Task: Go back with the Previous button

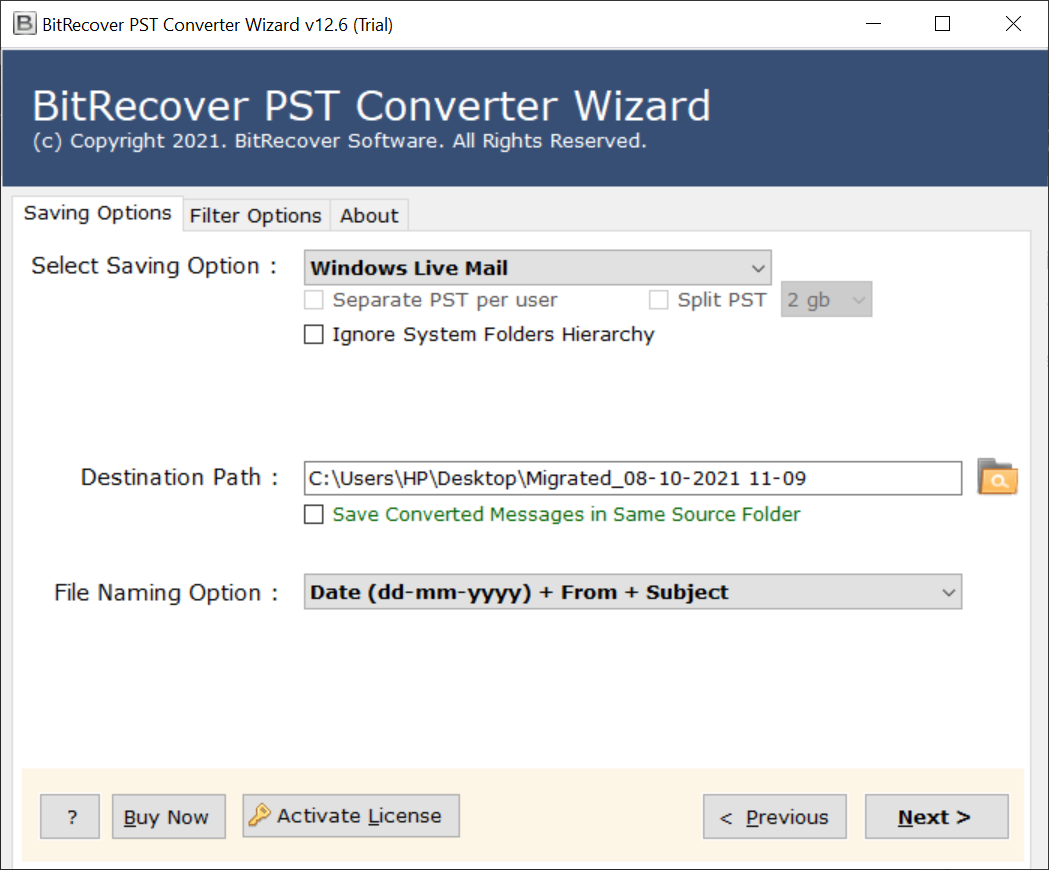Action: pyautogui.click(x=775, y=816)
